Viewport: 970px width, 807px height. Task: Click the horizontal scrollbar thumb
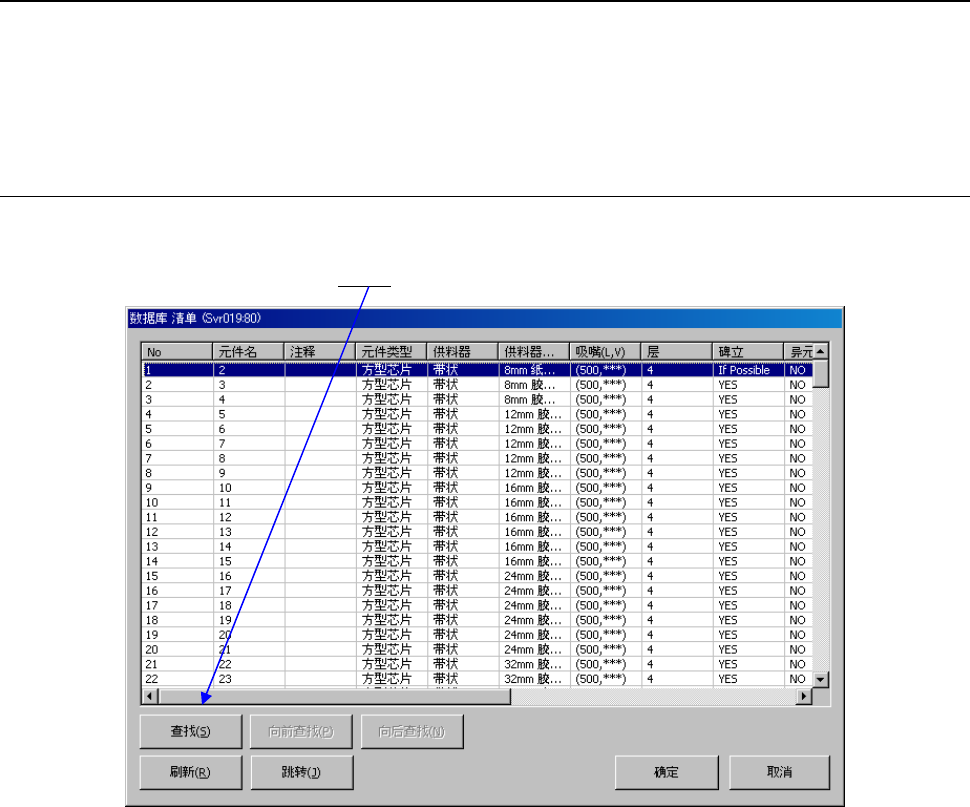(335, 696)
